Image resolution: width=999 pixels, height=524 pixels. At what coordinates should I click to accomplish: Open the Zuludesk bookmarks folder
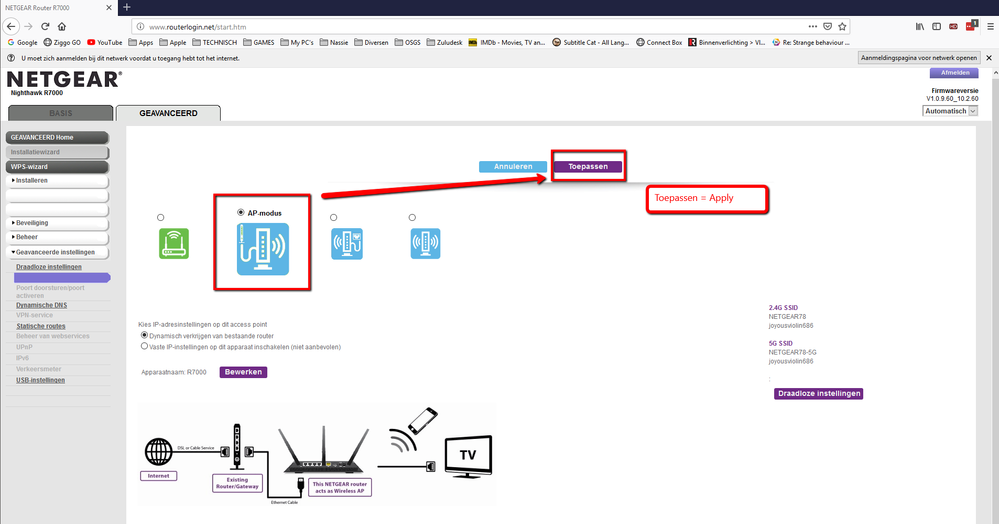coord(445,43)
